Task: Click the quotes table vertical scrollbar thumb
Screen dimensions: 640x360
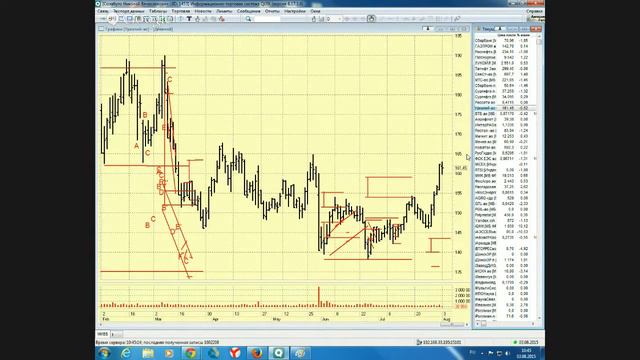Action: pos(539,42)
